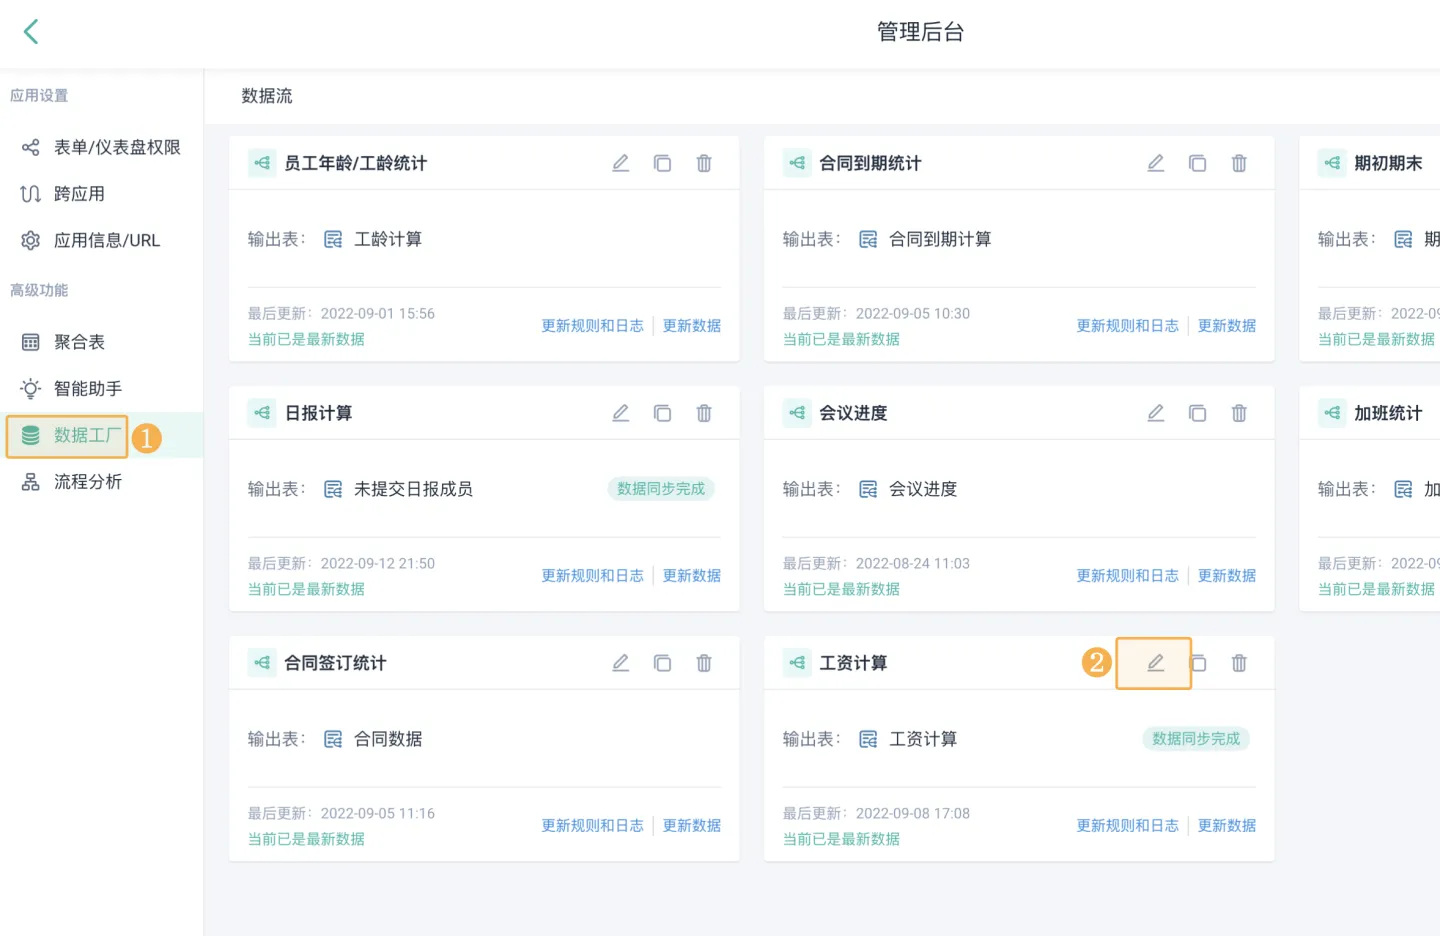Delete the 合同到期统计 data flow

point(1239,163)
